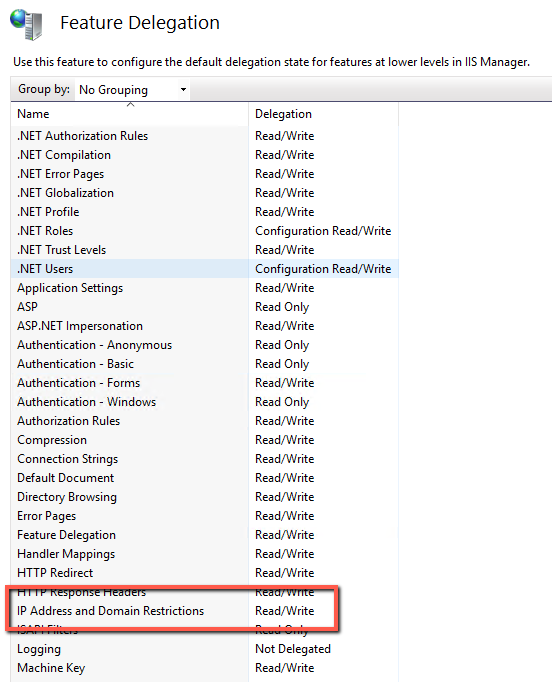Click Read Only delegation value for ASP
Screen dimensions: 552x682
282,307
